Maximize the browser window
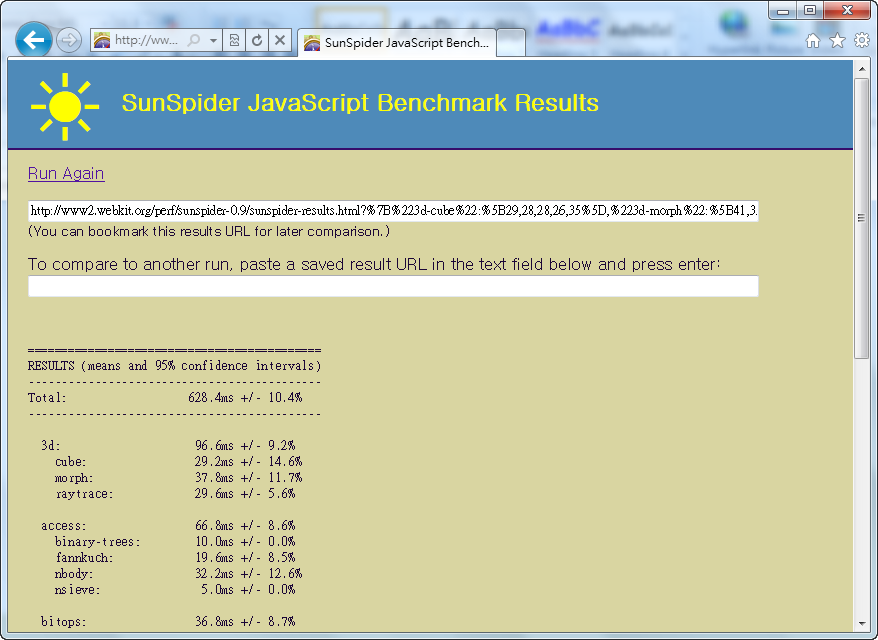878x640 pixels. [809, 10]
